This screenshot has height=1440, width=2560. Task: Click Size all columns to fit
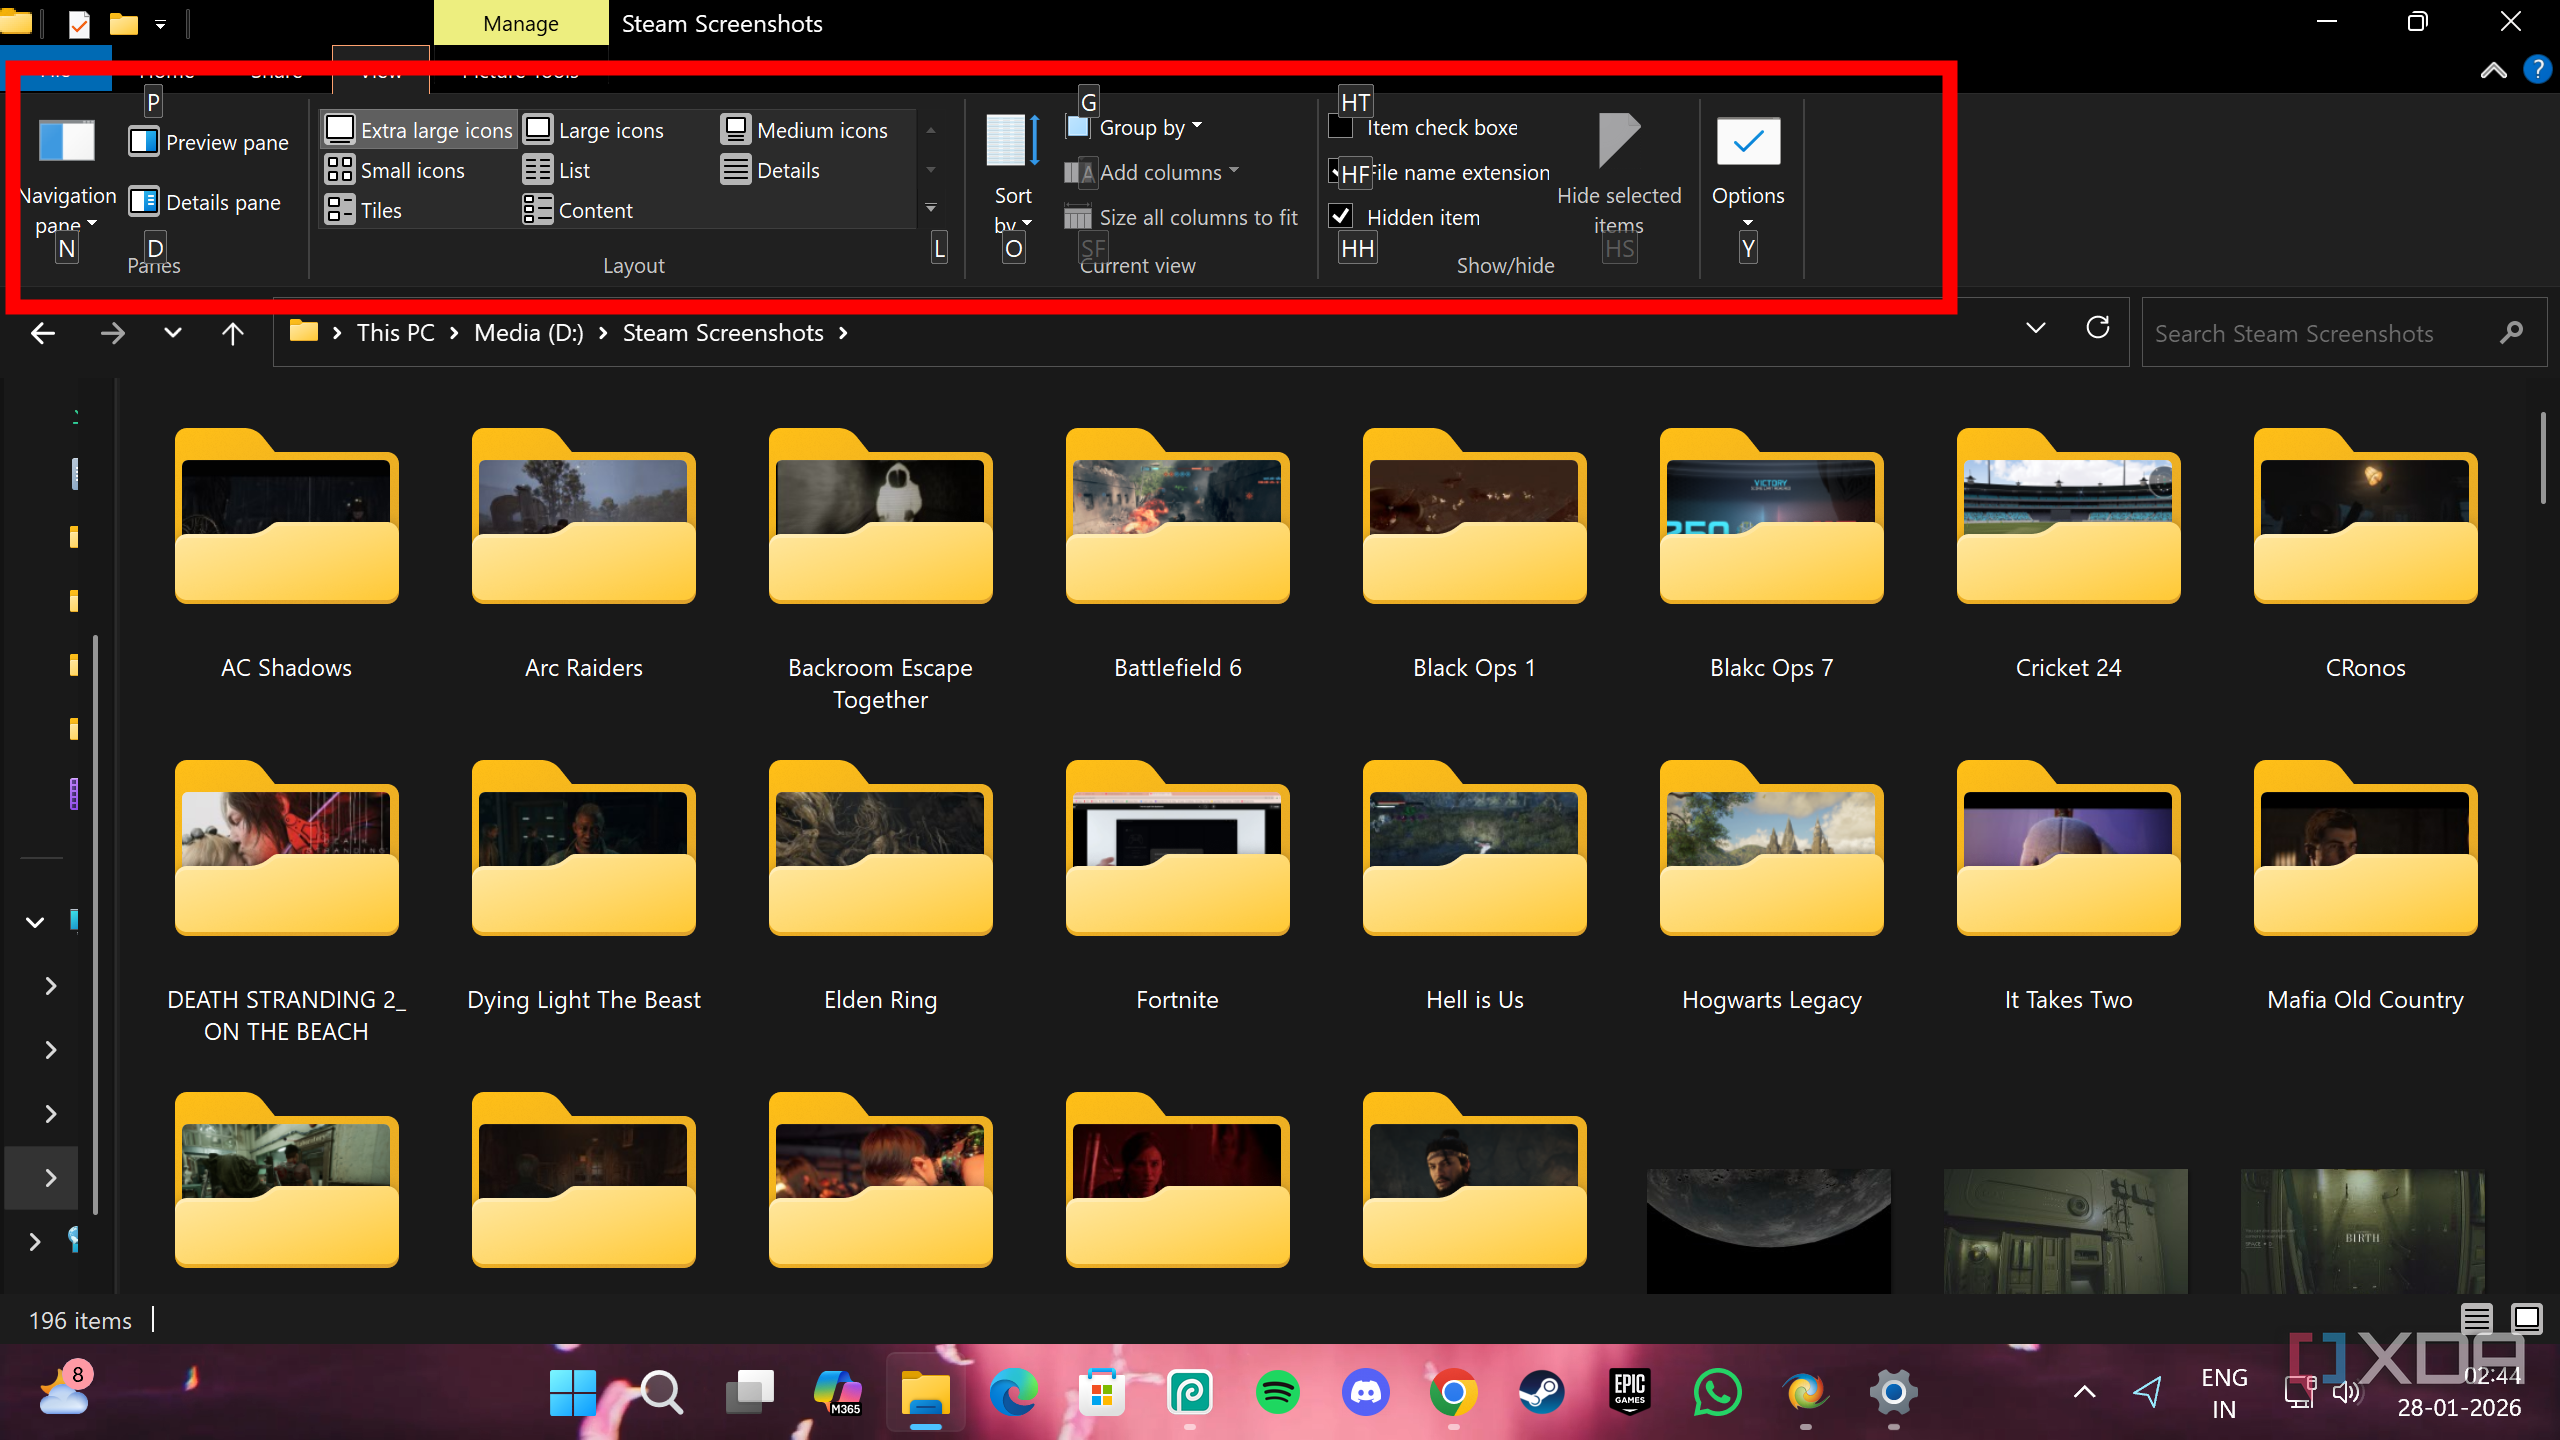click(x=1181, y=217)
